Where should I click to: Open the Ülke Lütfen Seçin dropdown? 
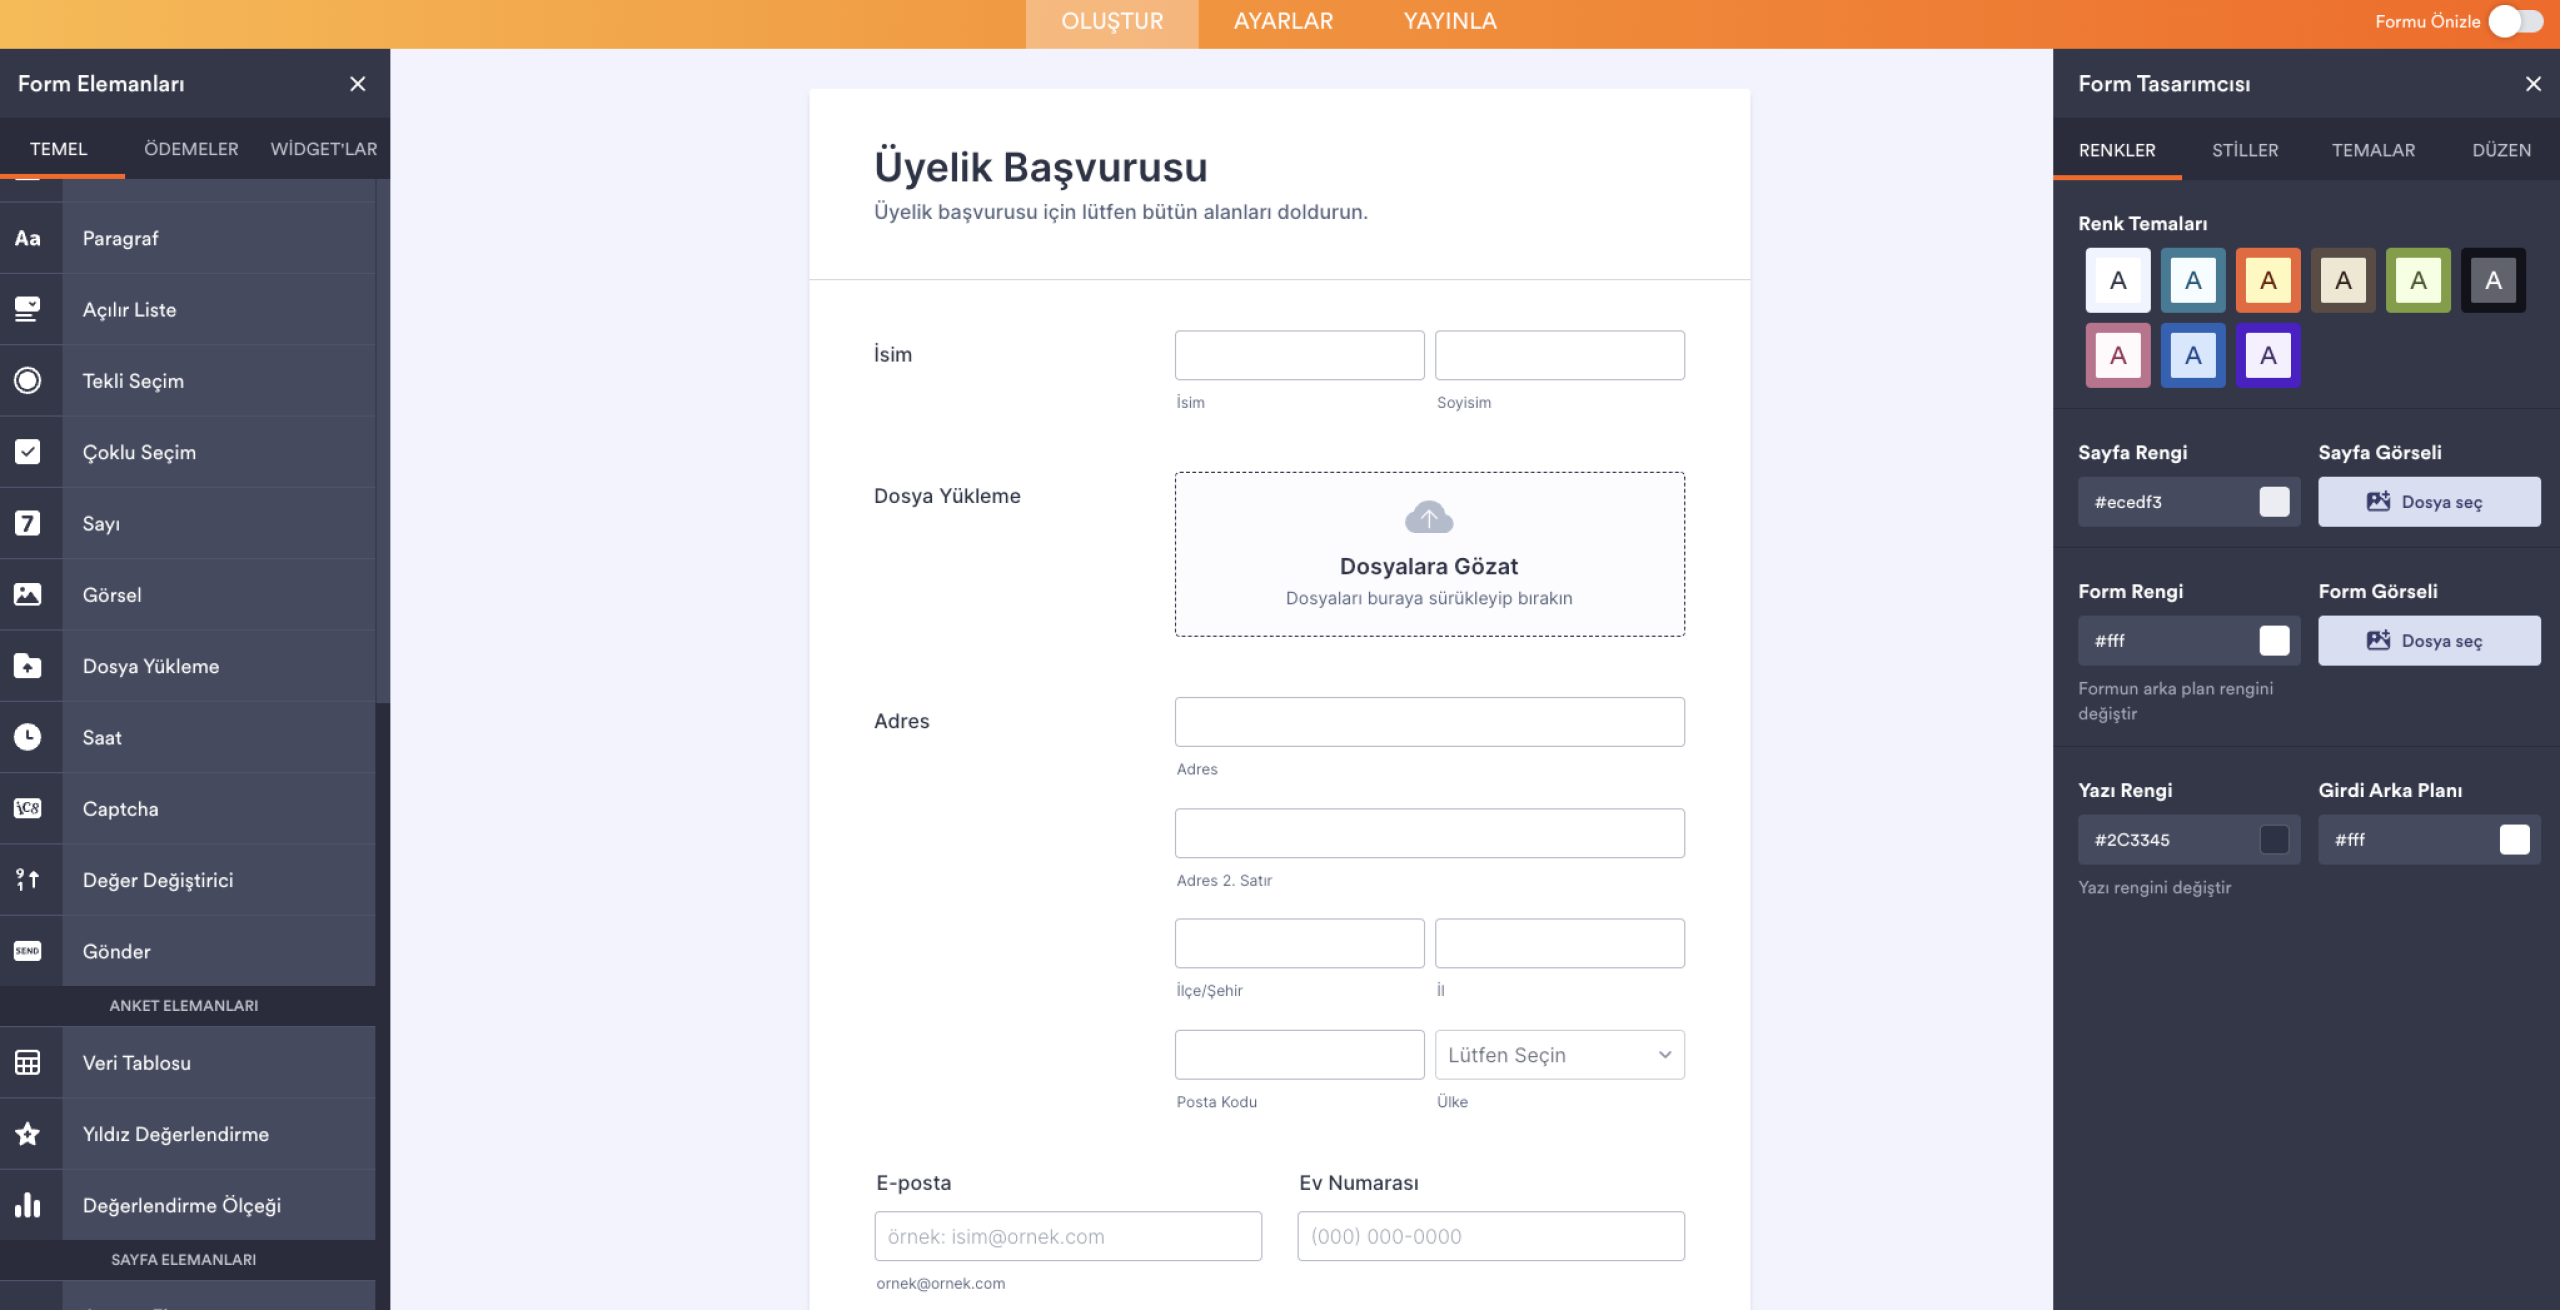[1559, 1055]
